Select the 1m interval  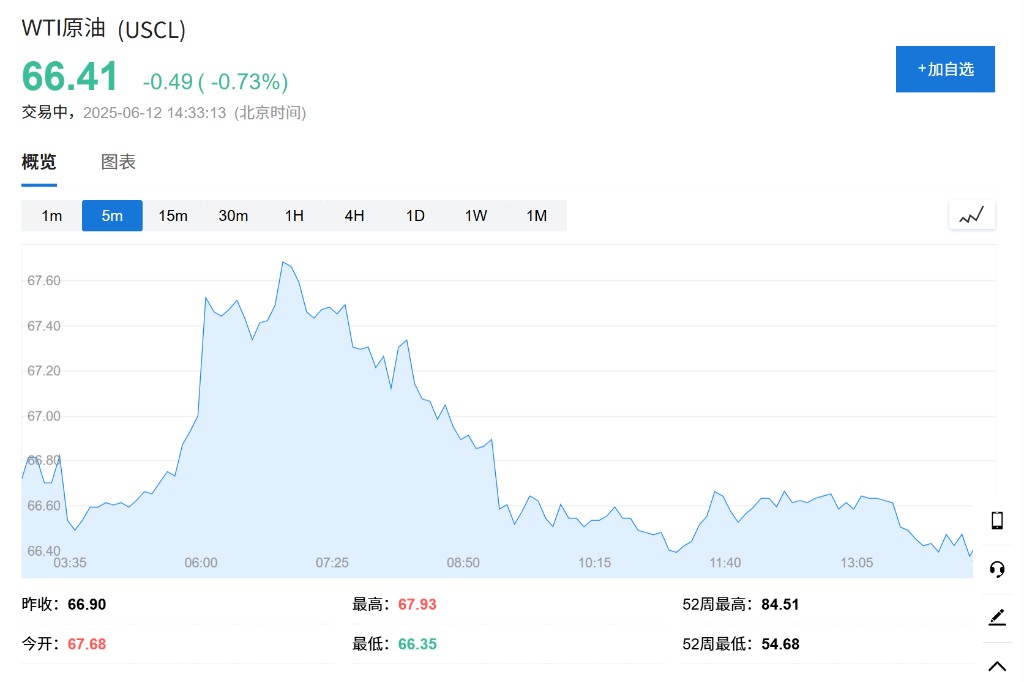tap(52, 216)
